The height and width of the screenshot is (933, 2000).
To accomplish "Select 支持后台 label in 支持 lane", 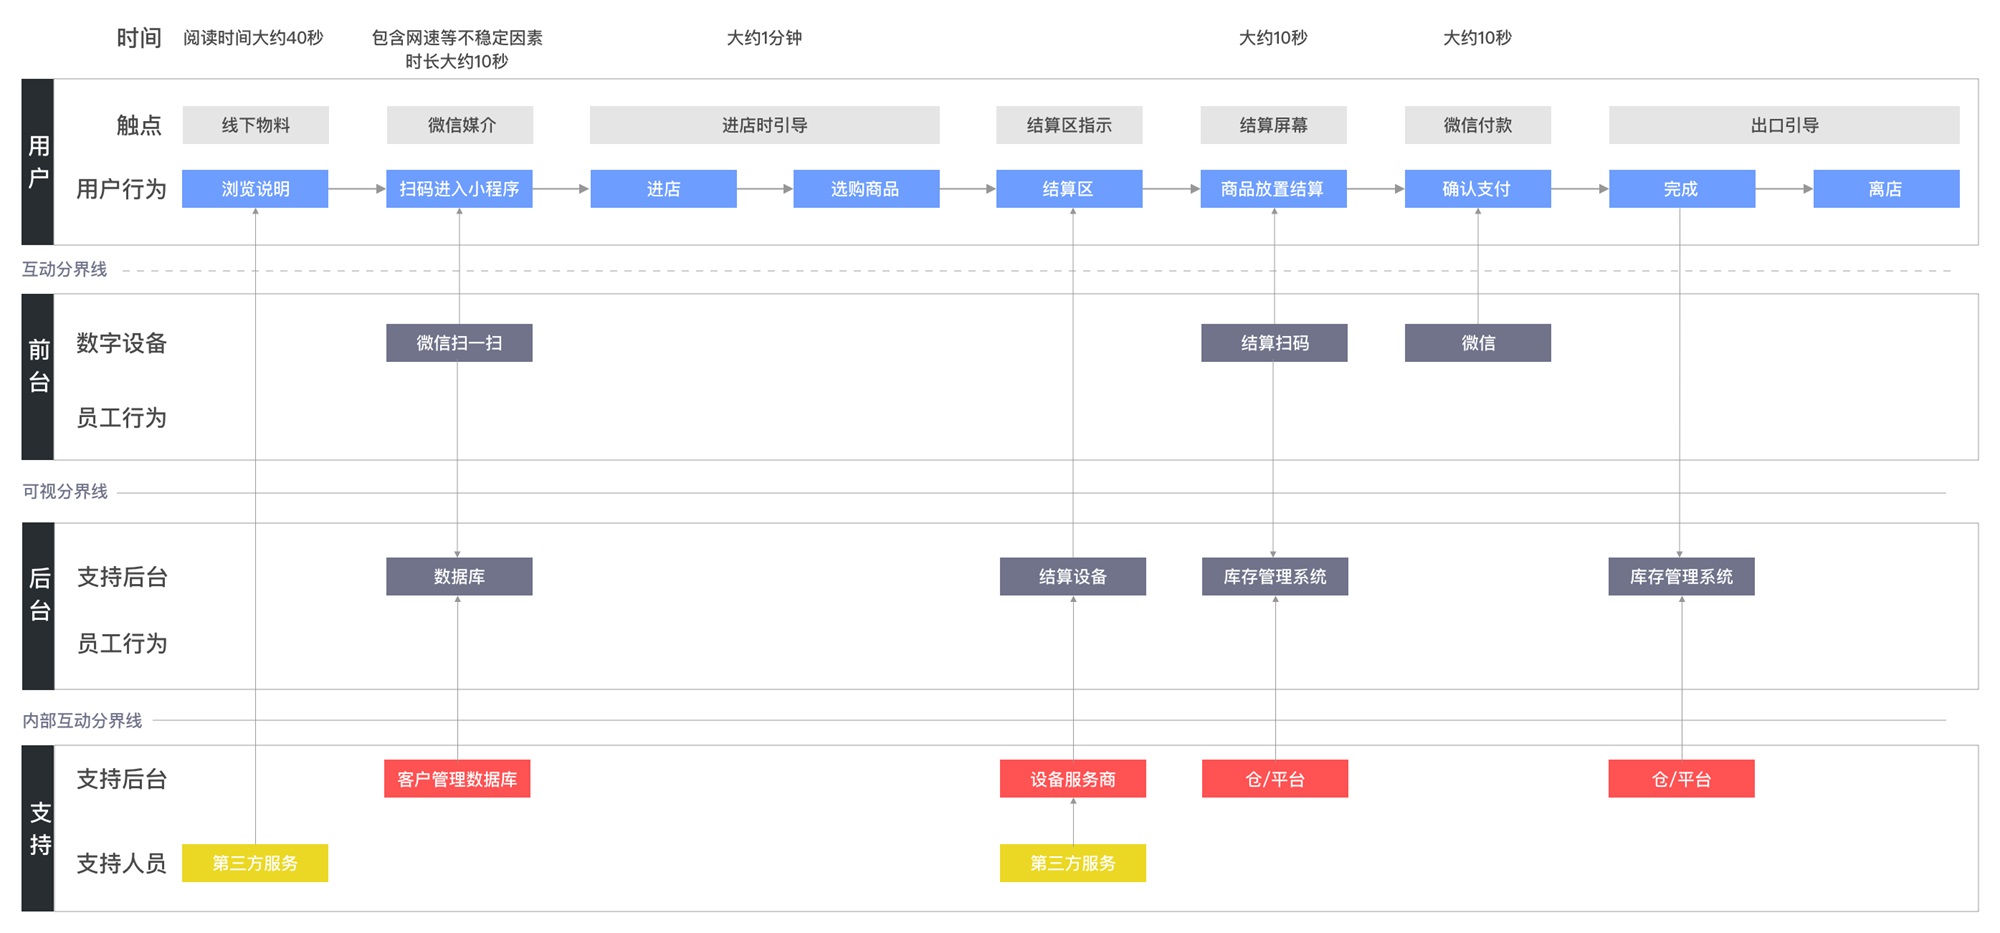I will [x=121, y=779].
